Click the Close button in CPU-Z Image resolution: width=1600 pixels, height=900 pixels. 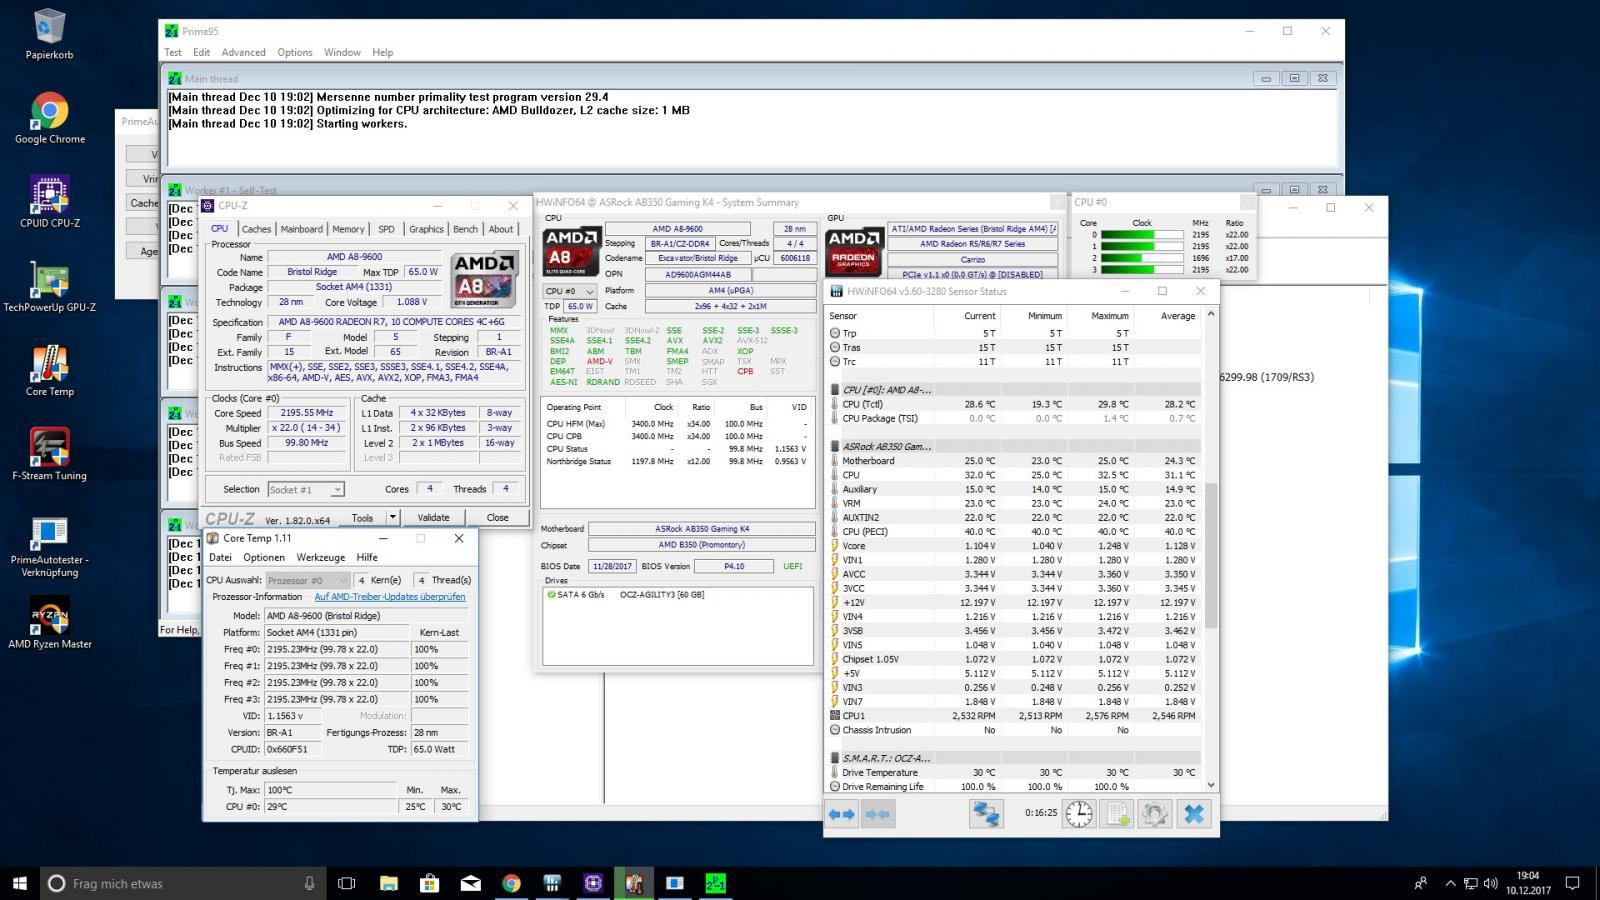coord(497,517)
